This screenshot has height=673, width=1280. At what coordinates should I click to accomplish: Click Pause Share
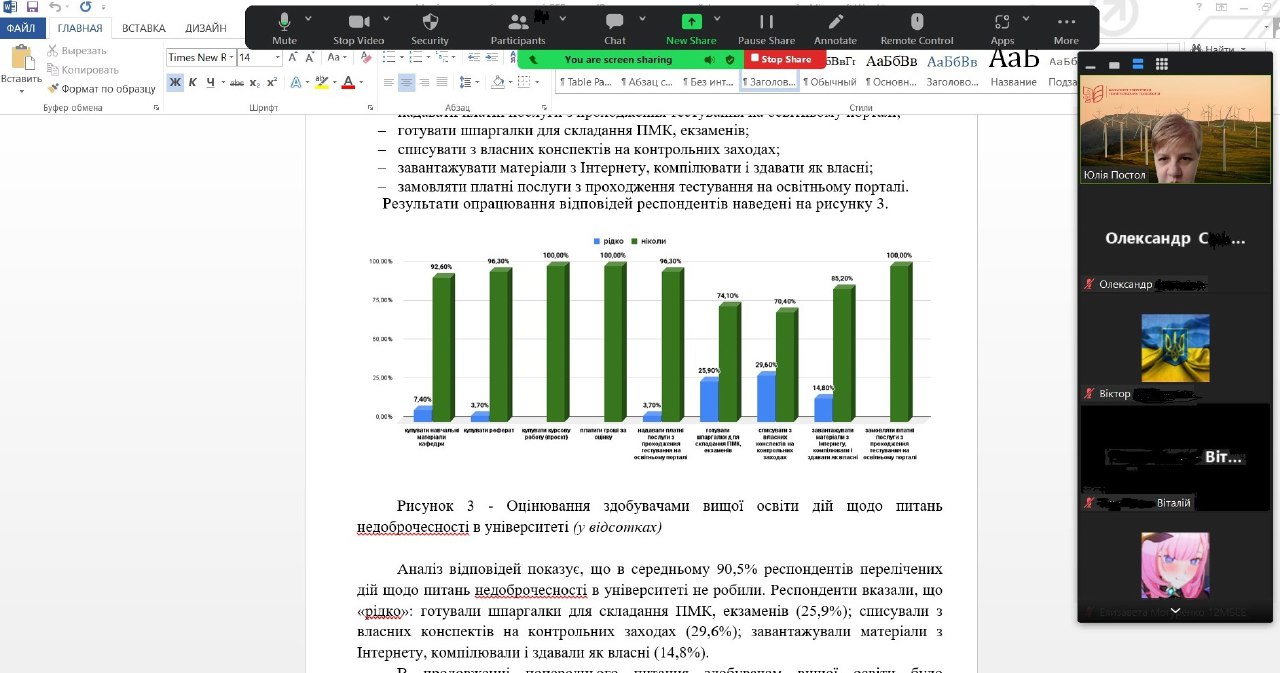[x=766, y=27]
